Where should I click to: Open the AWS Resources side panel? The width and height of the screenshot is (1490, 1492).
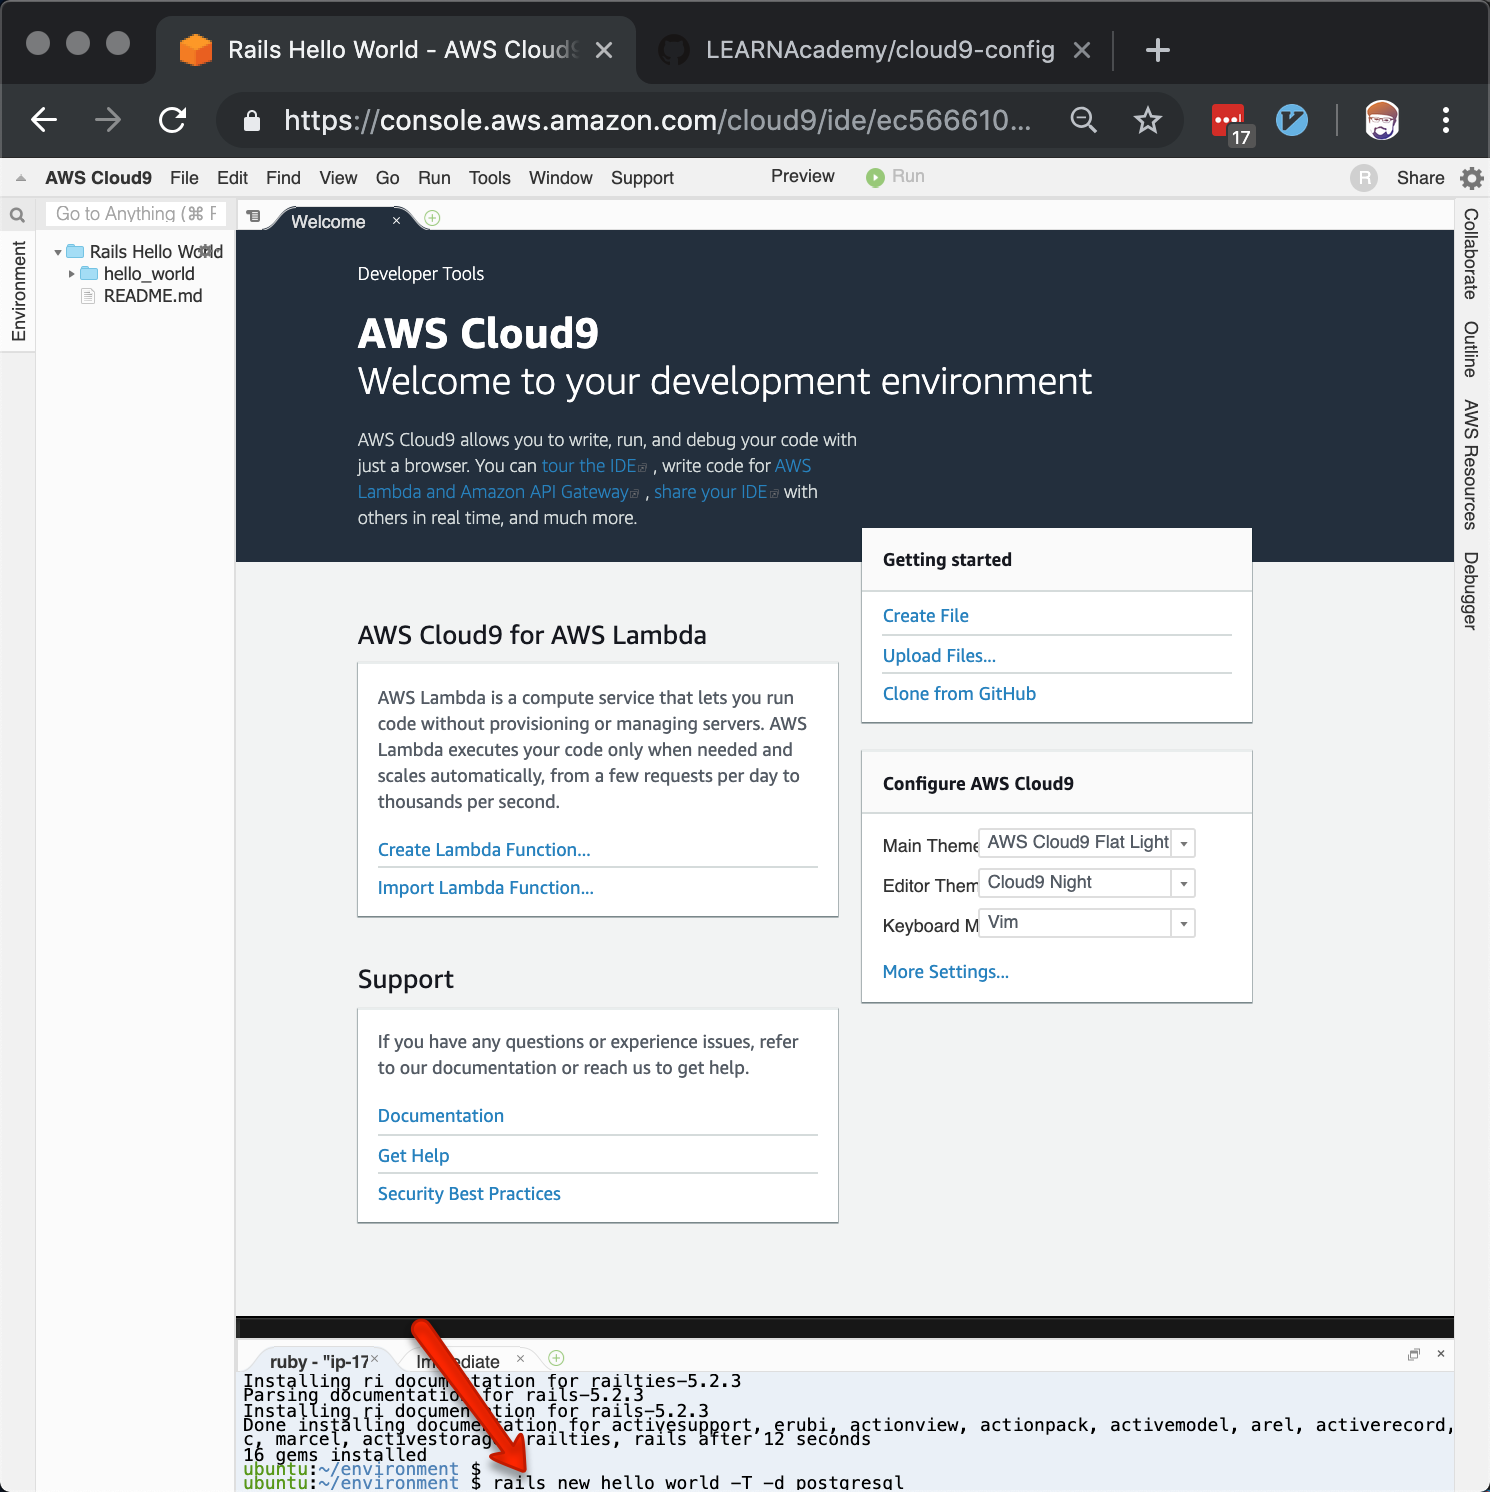(1471, 465)
